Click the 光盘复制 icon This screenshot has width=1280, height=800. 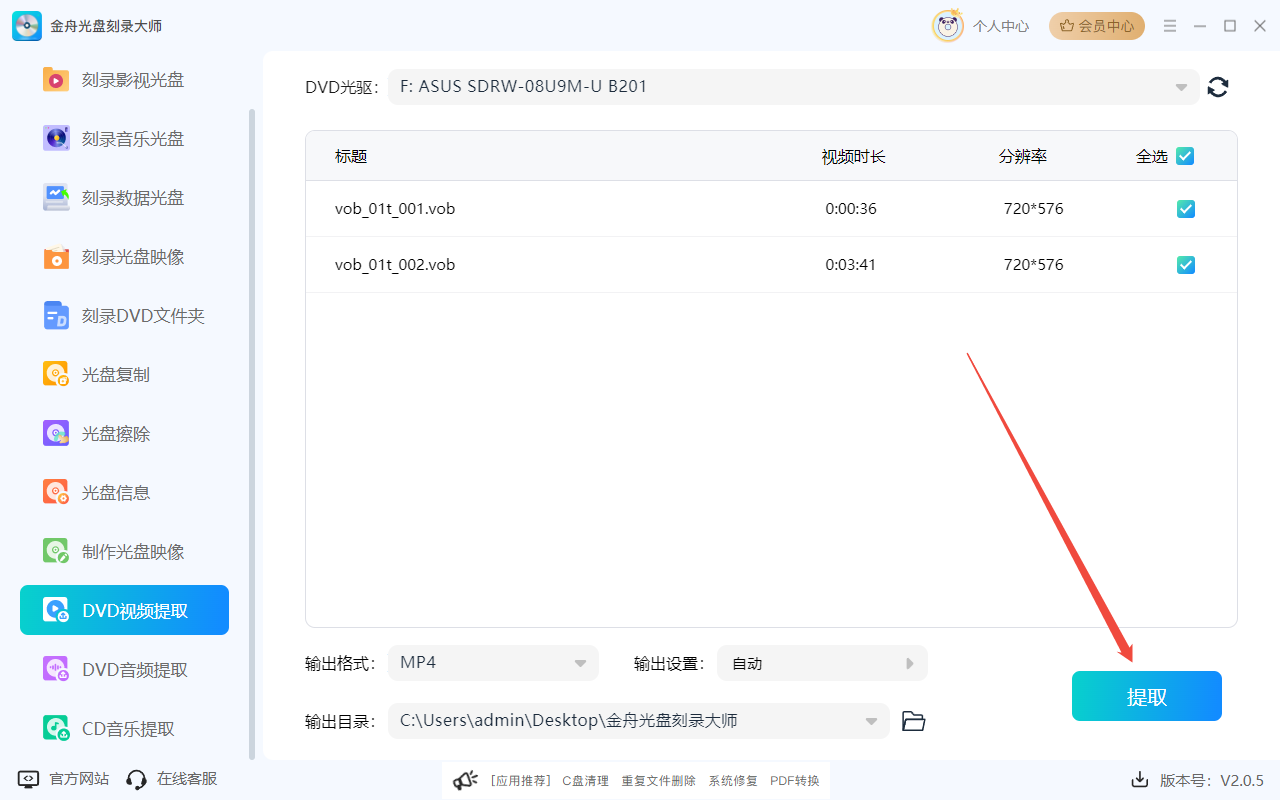(x=56, y=375)
